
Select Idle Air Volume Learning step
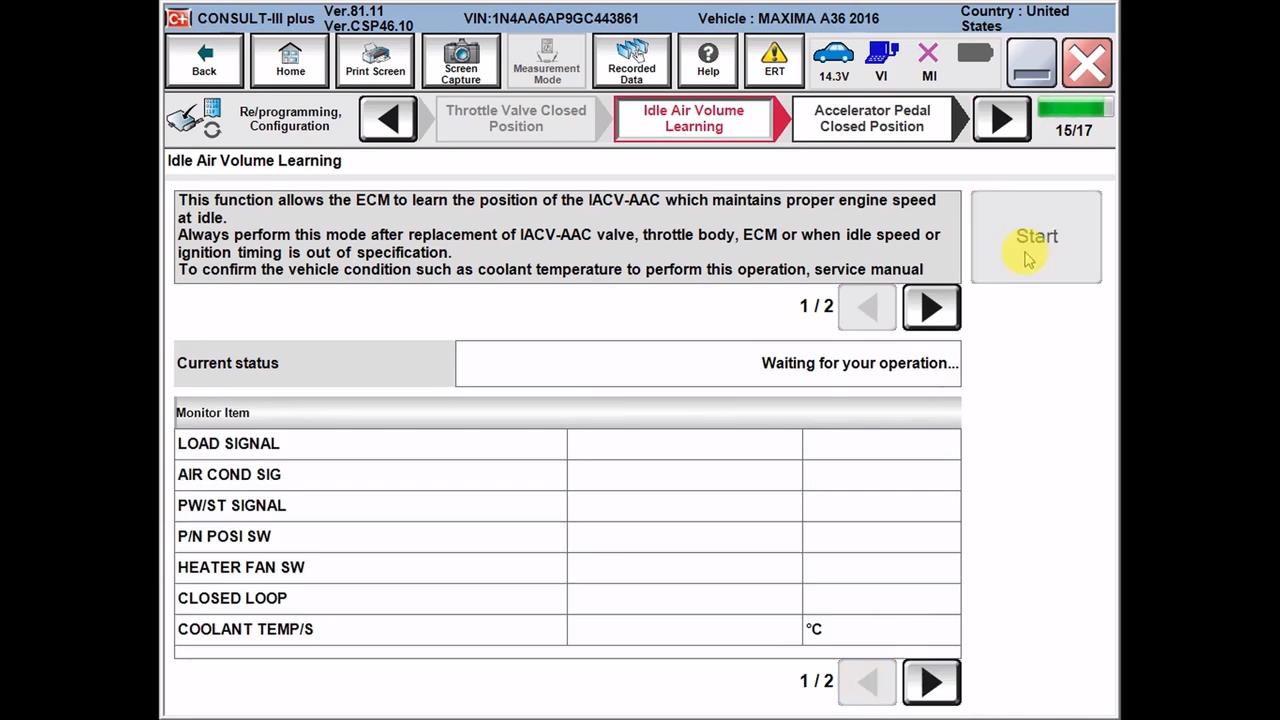pyautogui.click(x=694, y=119)
